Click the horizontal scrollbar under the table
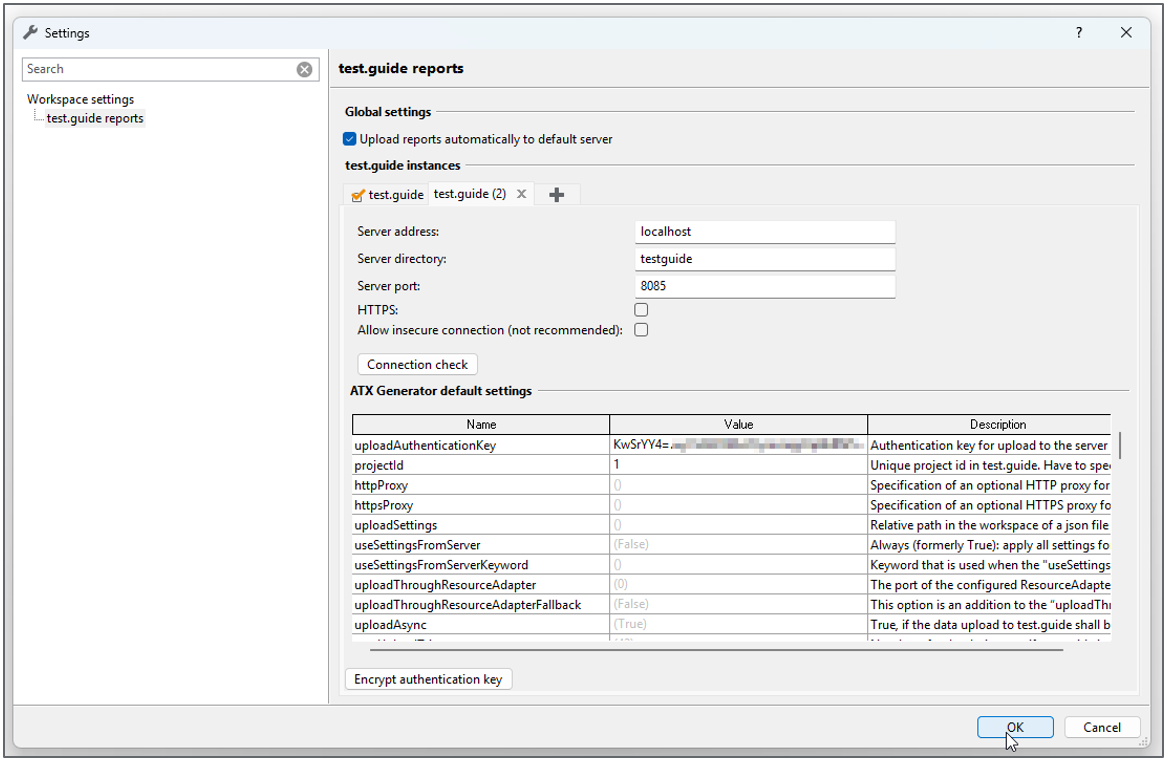This screenshot has width=1172, height=768. [716, 651]
